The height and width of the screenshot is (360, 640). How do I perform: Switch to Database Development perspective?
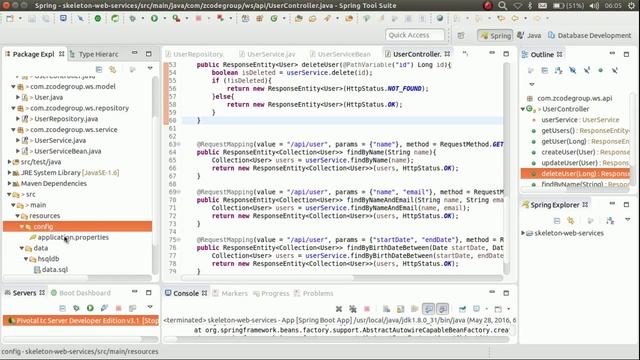(589, 36)
